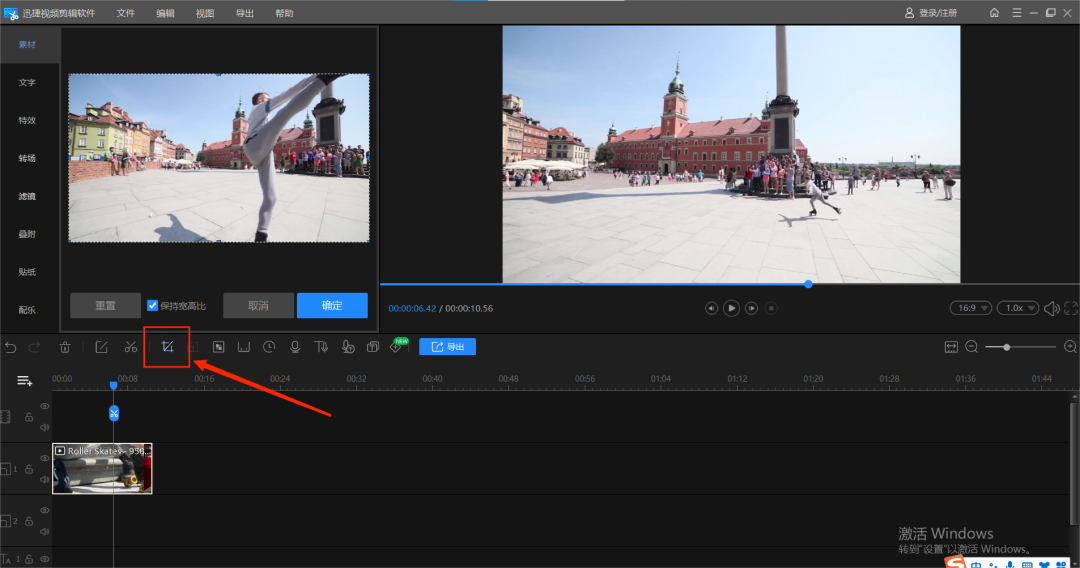Open the 文件 menu
Screen dimensions: 1080x568
pyautogui.click(x=125, y=13)
